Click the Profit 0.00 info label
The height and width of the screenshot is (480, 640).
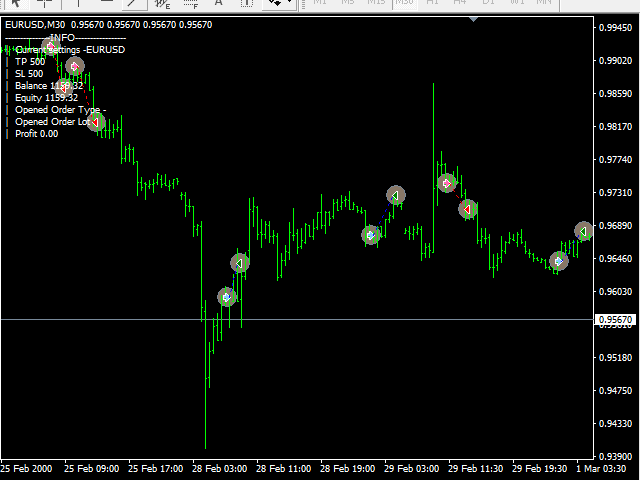36,134
